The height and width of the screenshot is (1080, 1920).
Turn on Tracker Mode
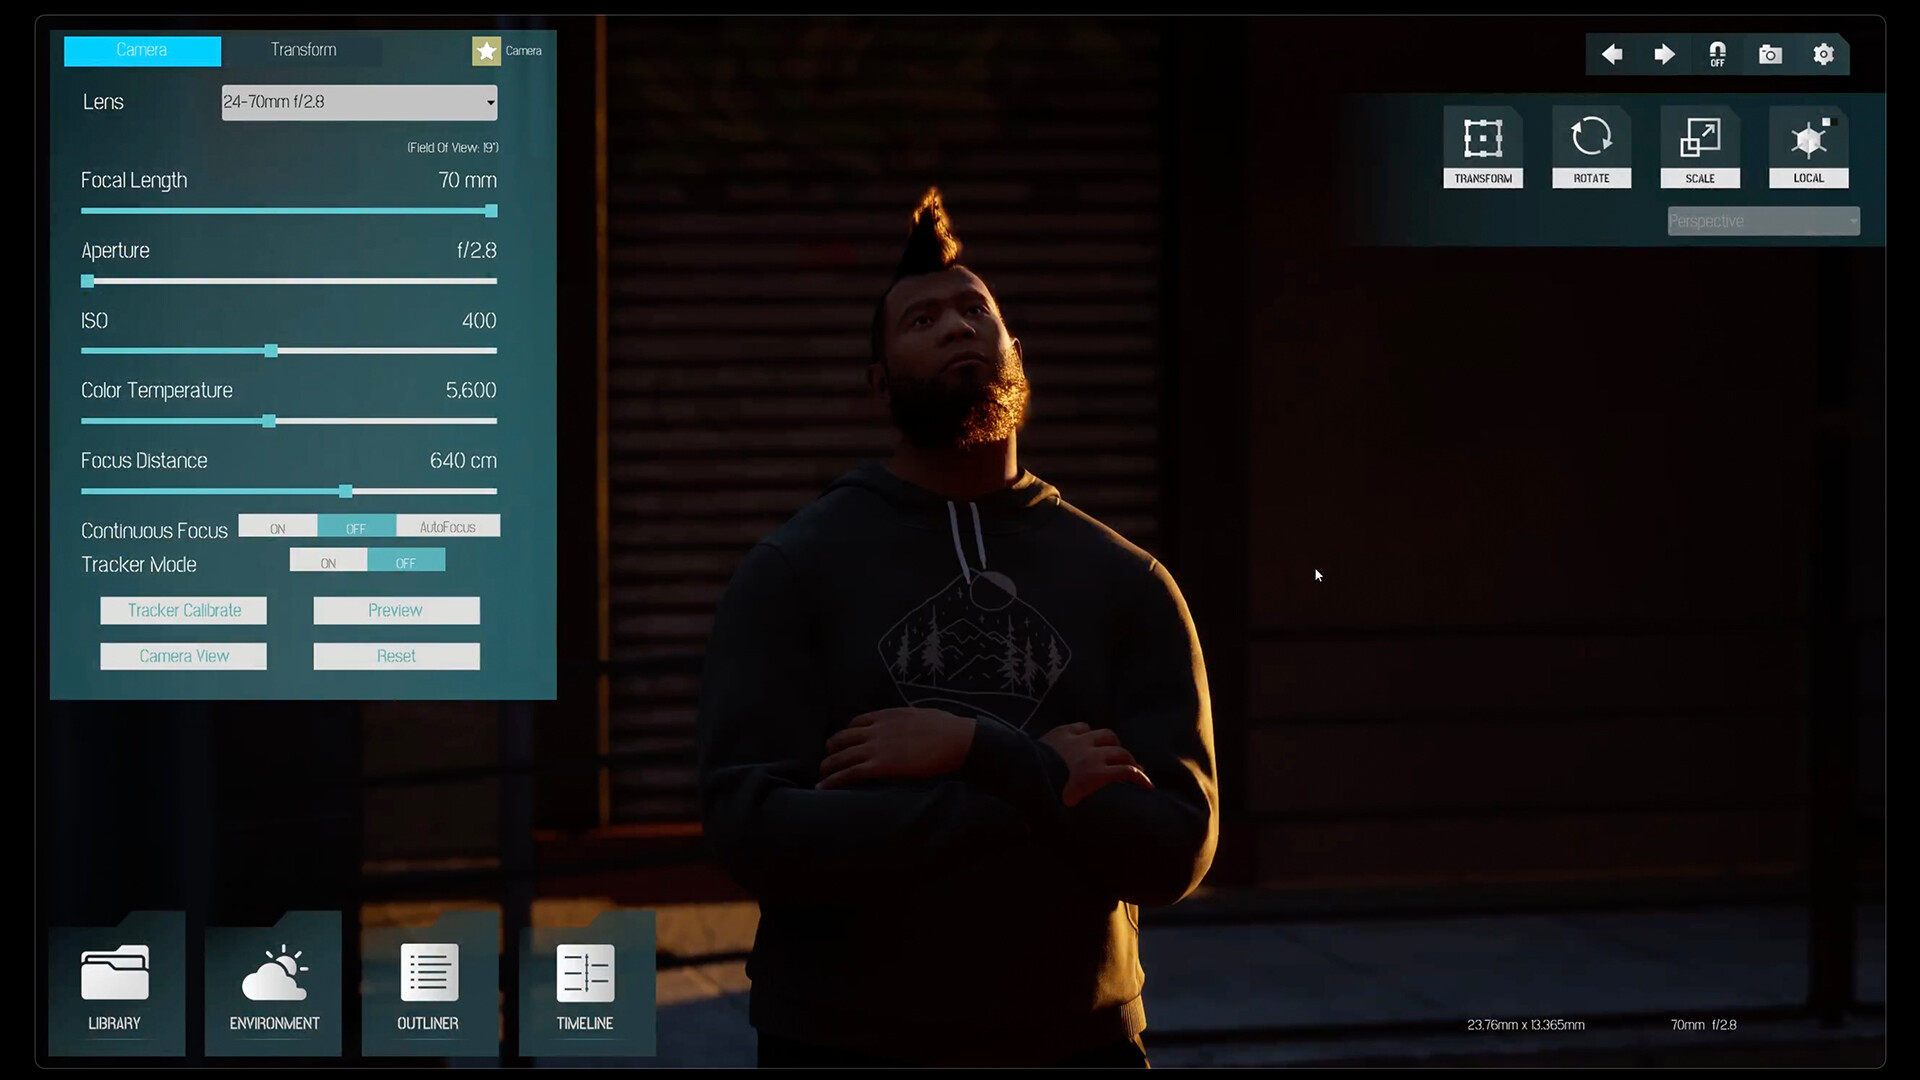pos(327,561)
